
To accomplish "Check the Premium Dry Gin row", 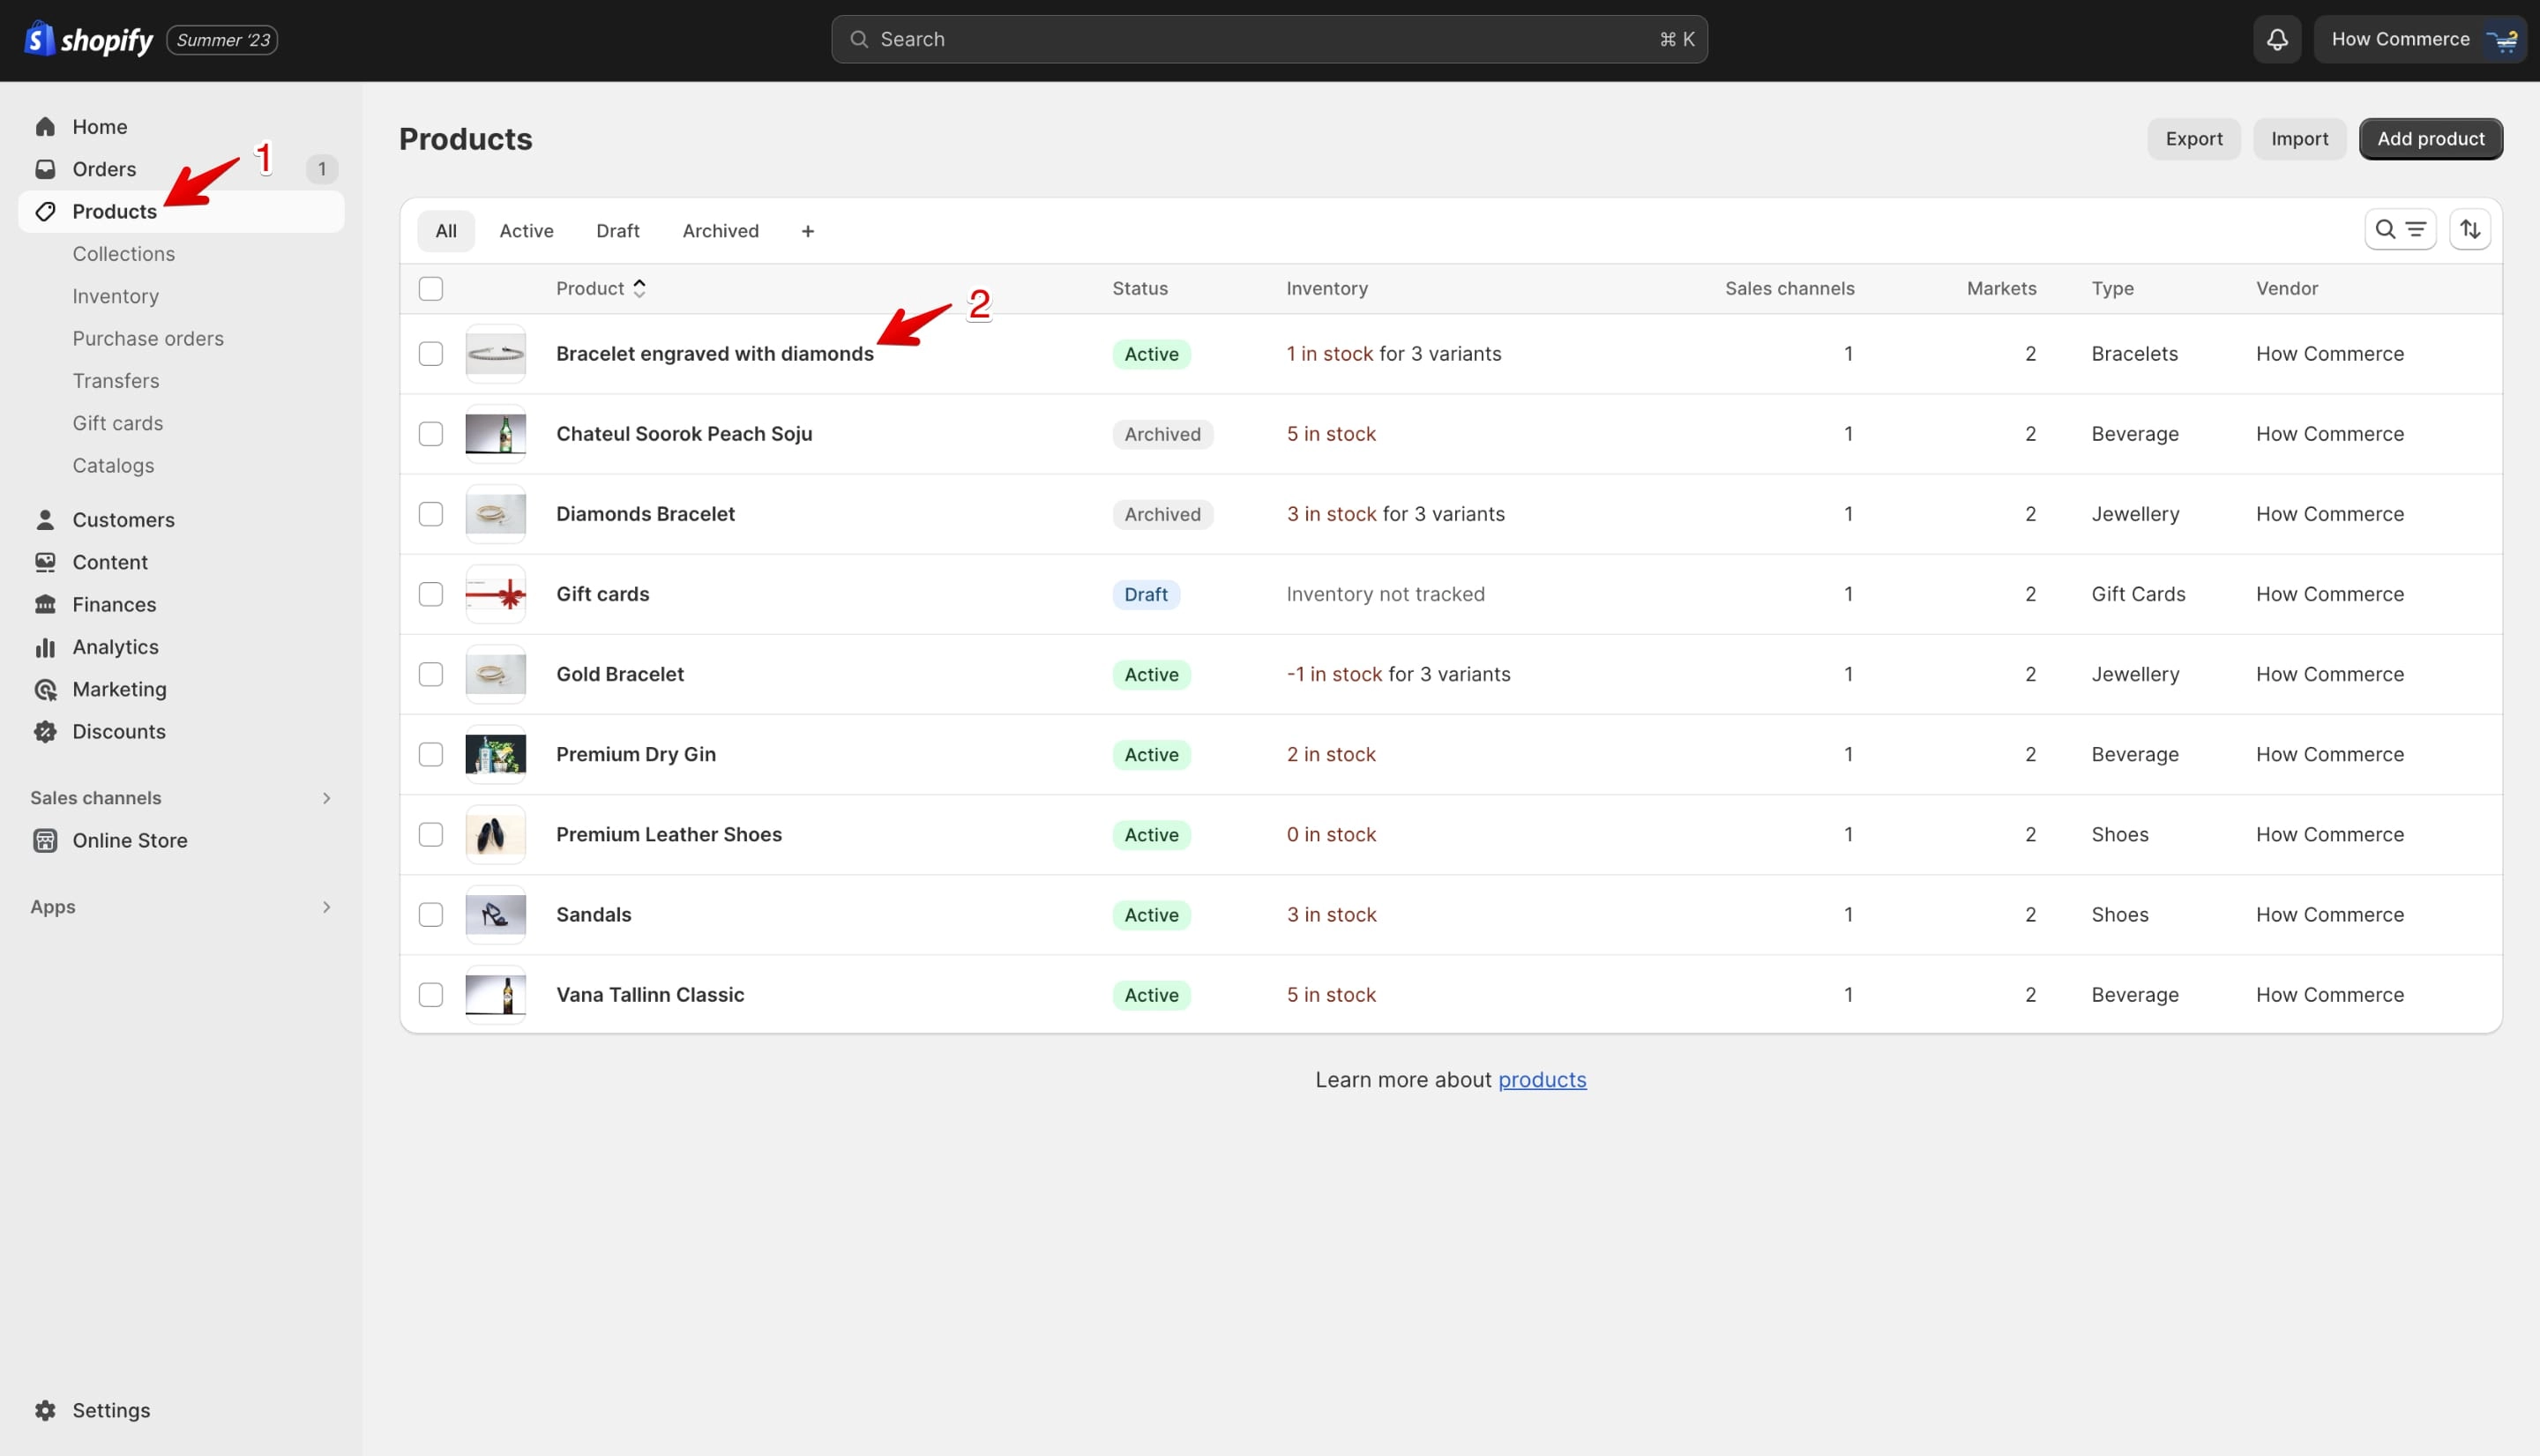I will [x=431, y=754].
